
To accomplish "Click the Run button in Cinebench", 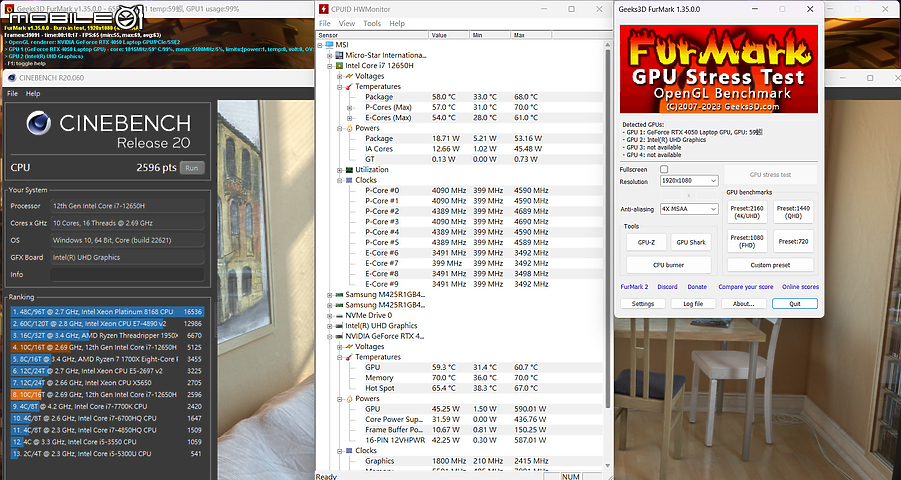I will [192, 168].
